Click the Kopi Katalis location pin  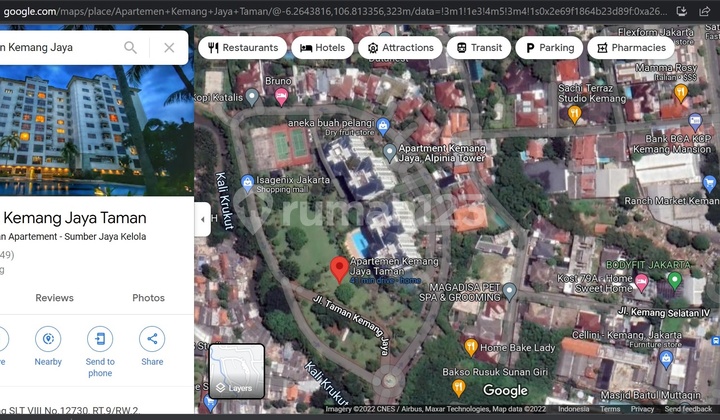pyautogui.click(x=252, y=97)
